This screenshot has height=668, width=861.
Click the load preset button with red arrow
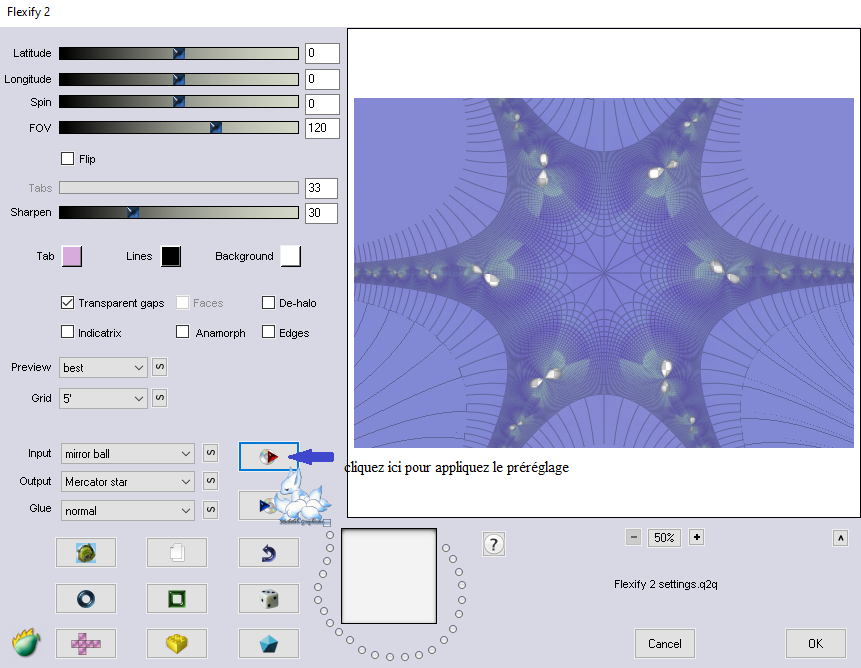tap(269, 456)
